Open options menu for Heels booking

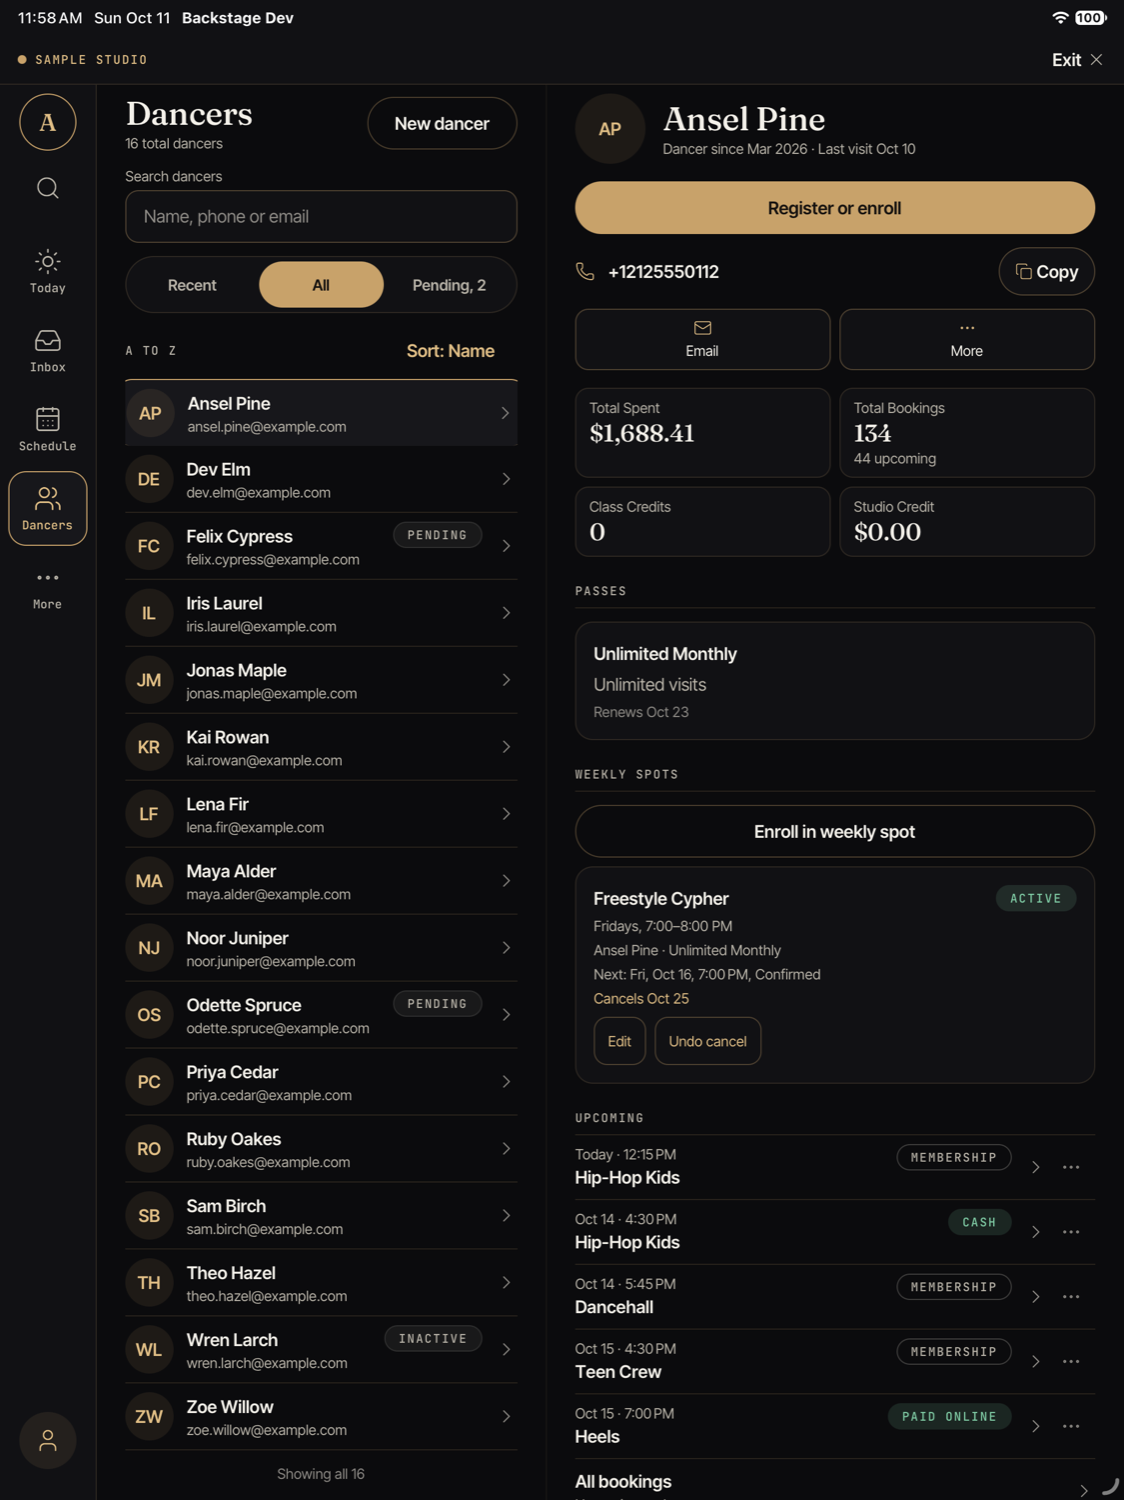point(1071,1426)
